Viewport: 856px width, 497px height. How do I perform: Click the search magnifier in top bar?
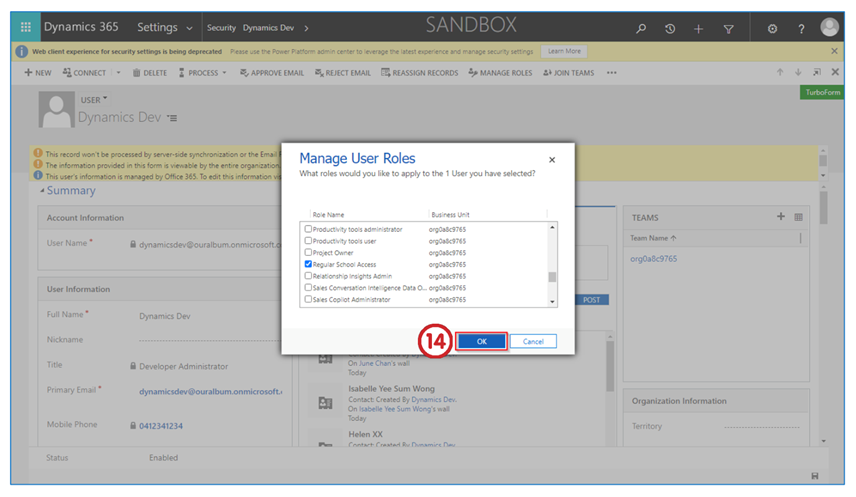click(x=641, y=29)
